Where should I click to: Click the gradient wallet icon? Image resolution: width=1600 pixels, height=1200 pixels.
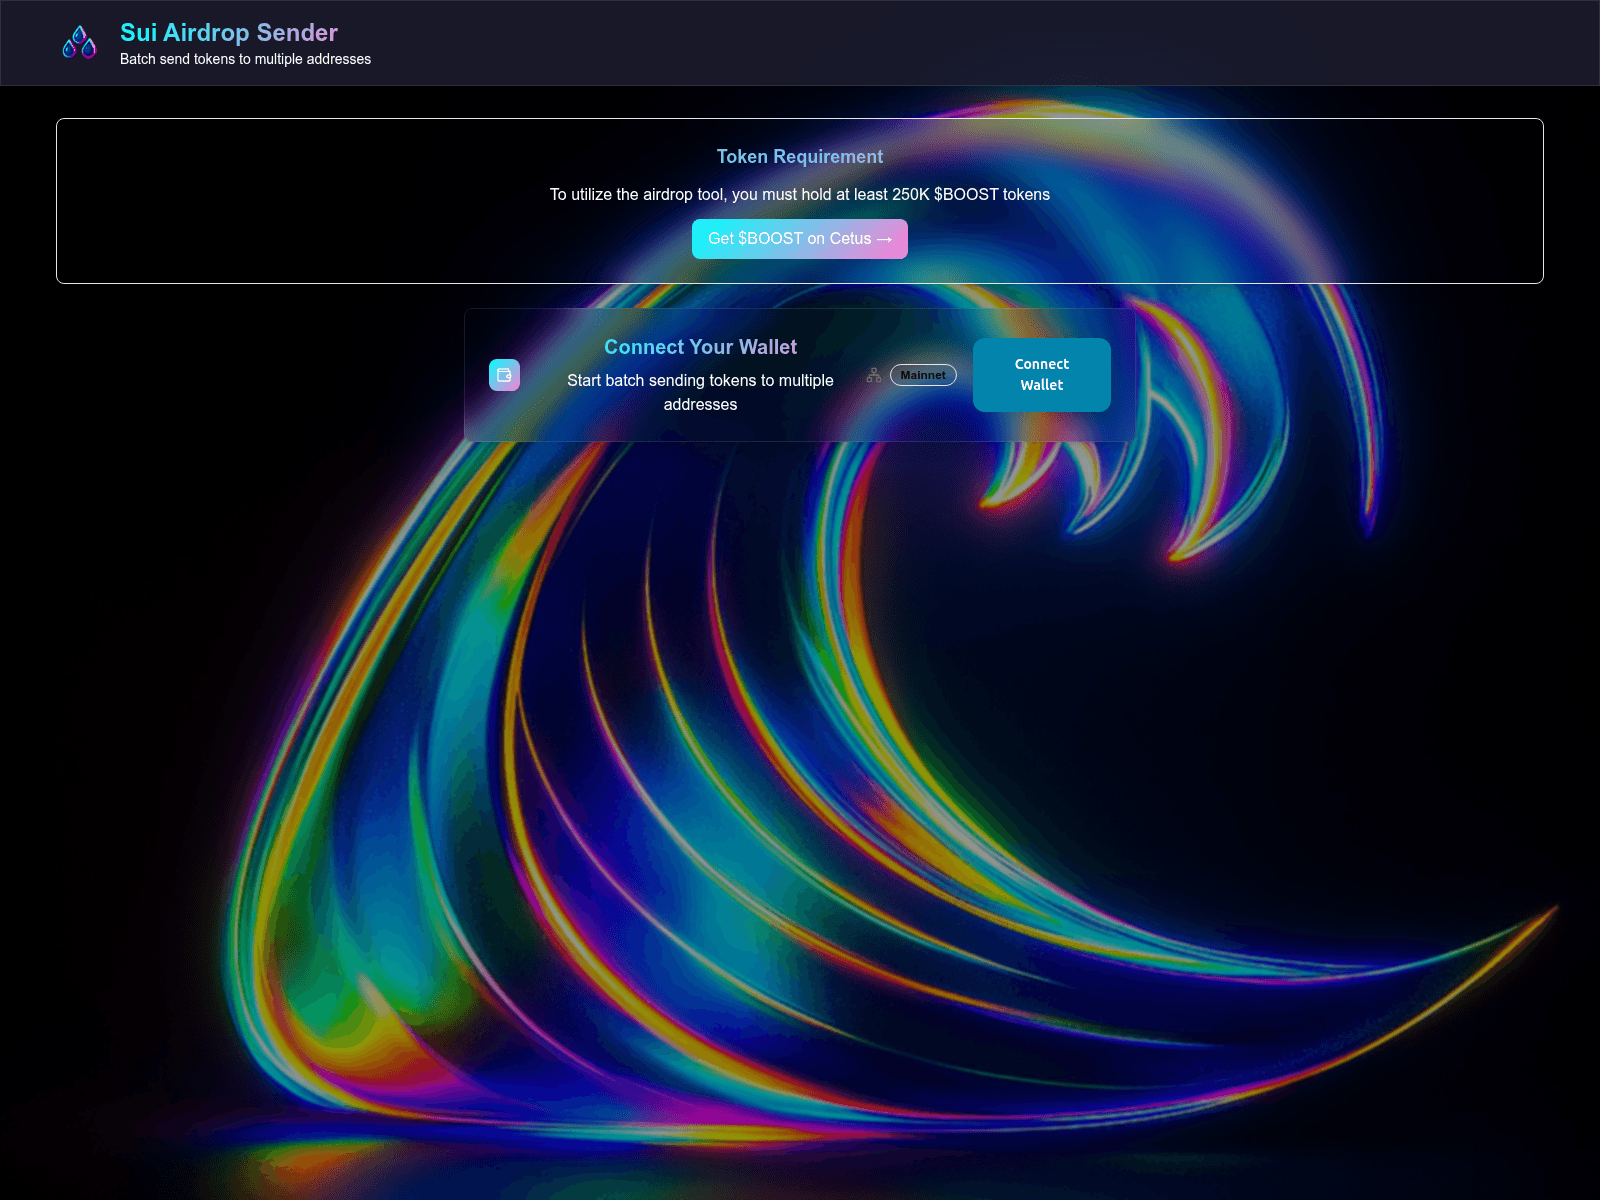[504, 375]
